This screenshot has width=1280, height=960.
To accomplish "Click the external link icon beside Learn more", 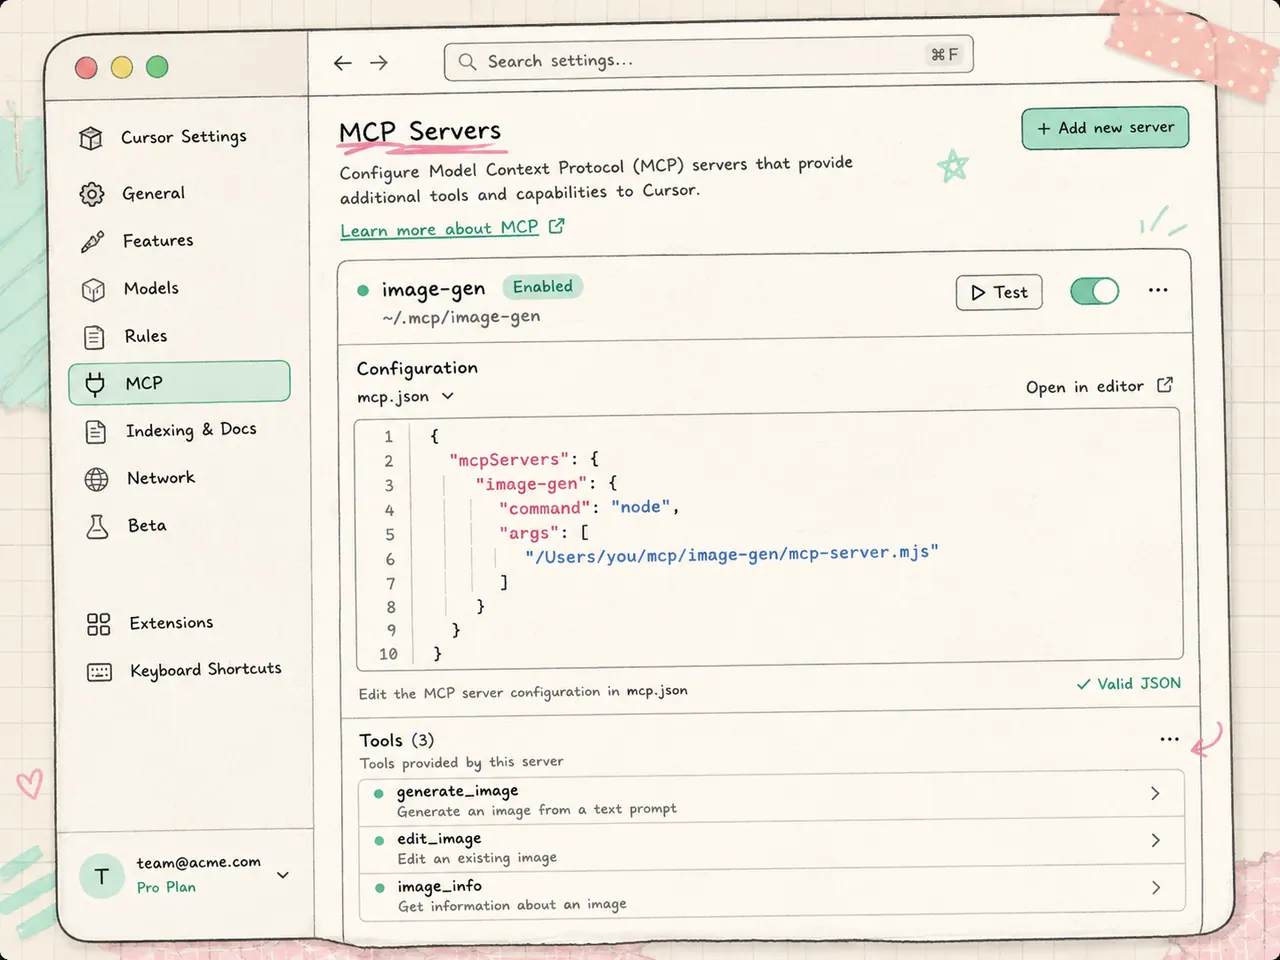I will coord(557,226).
